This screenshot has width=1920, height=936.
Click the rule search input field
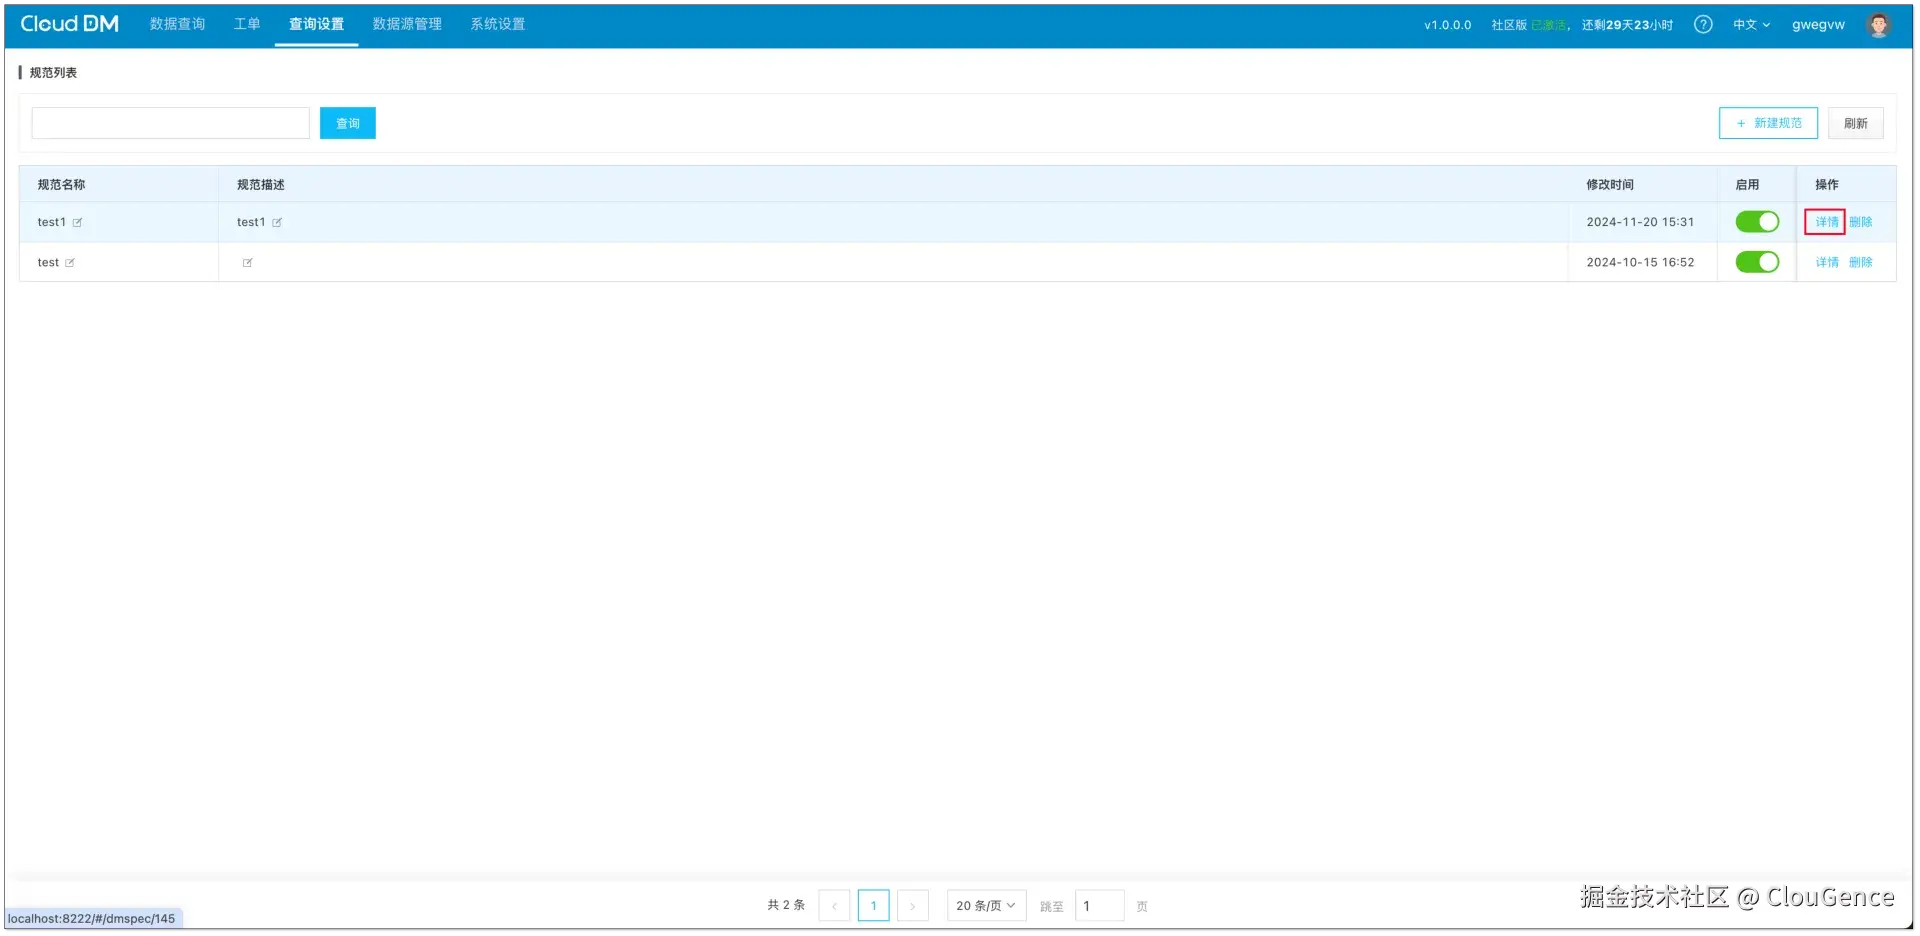(x=171, y=123)
